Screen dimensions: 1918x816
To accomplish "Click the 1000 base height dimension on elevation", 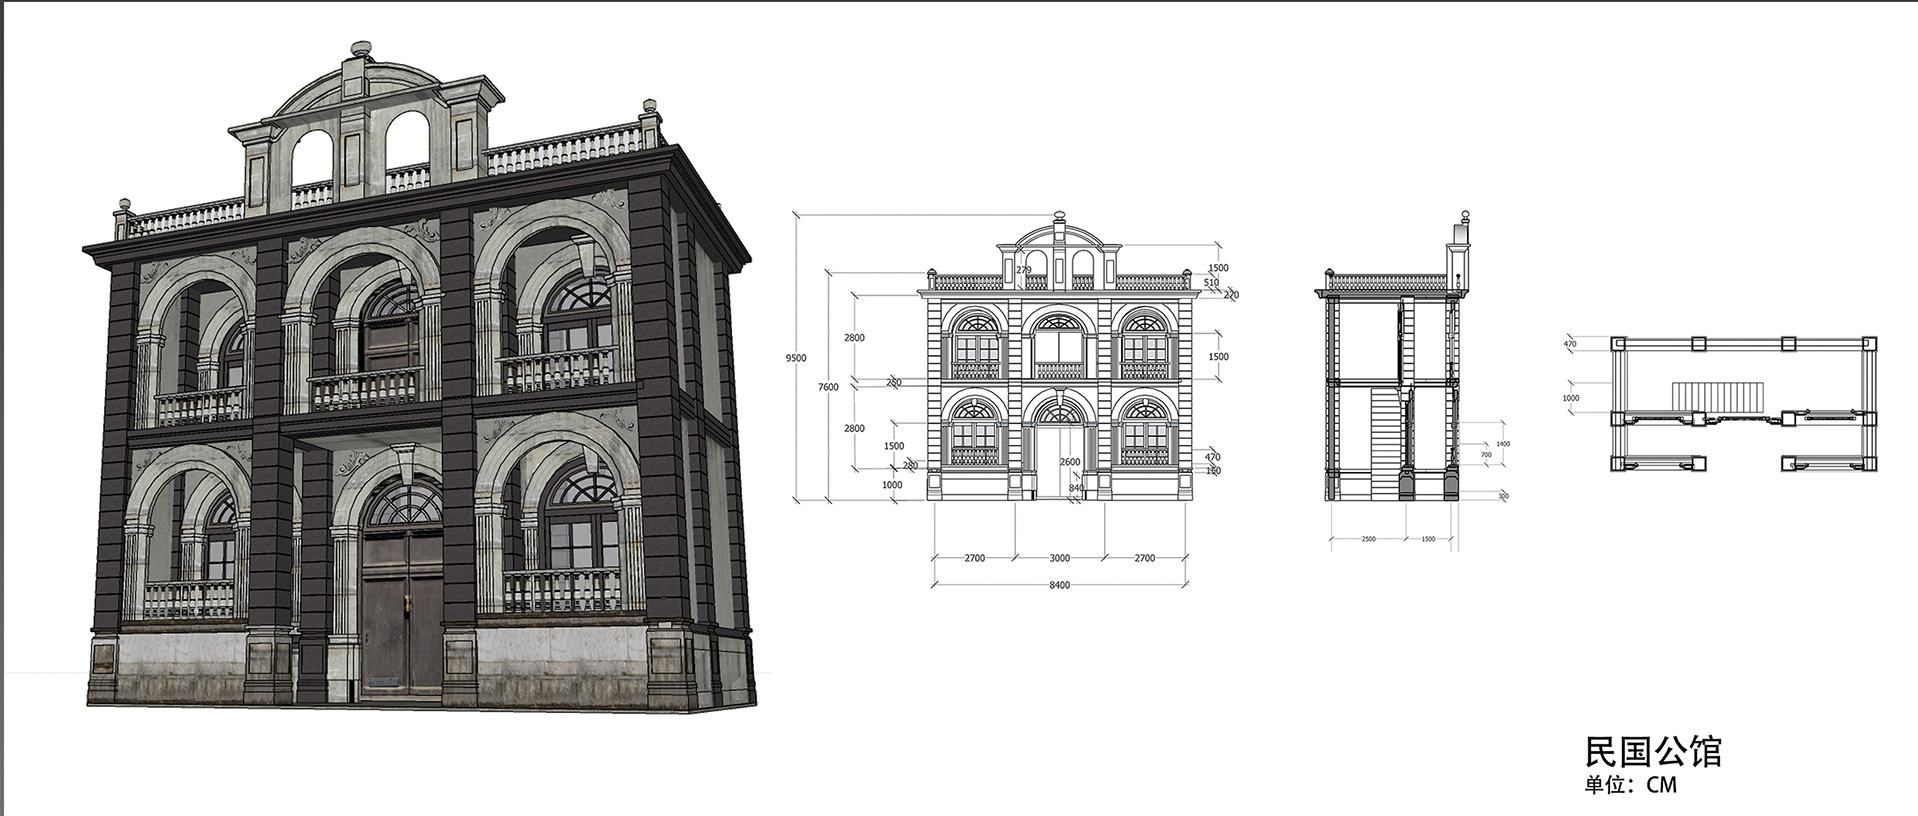I will (x=891, y=485).
